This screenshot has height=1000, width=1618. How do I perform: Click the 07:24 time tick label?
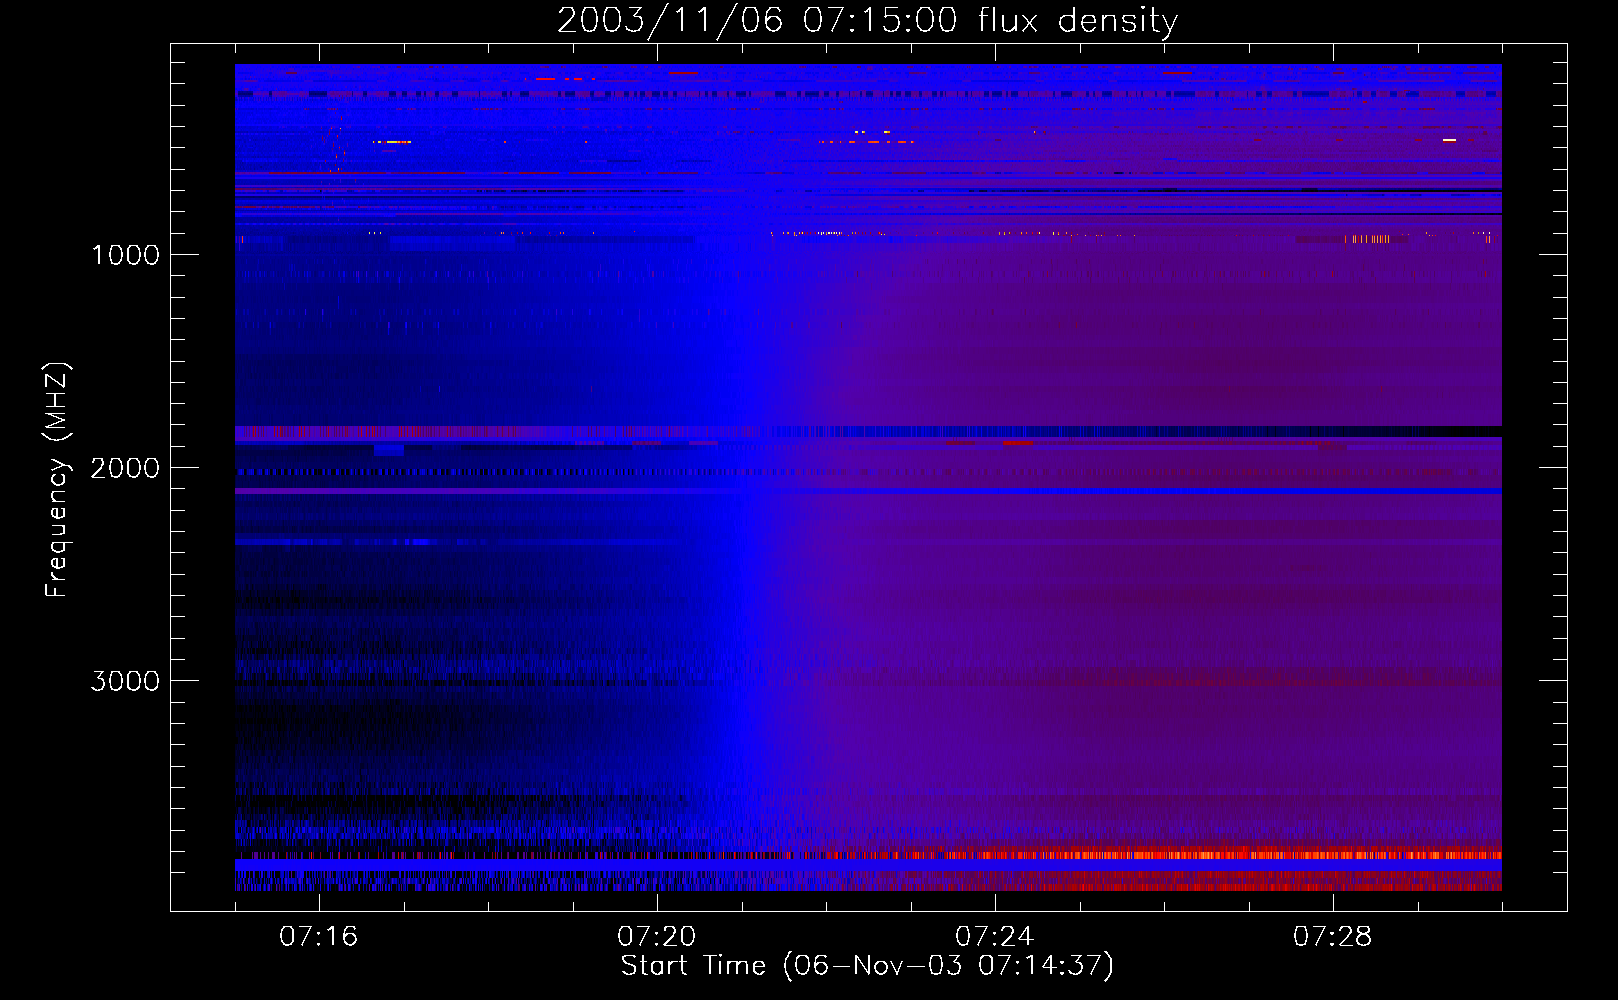click(994, 937)
